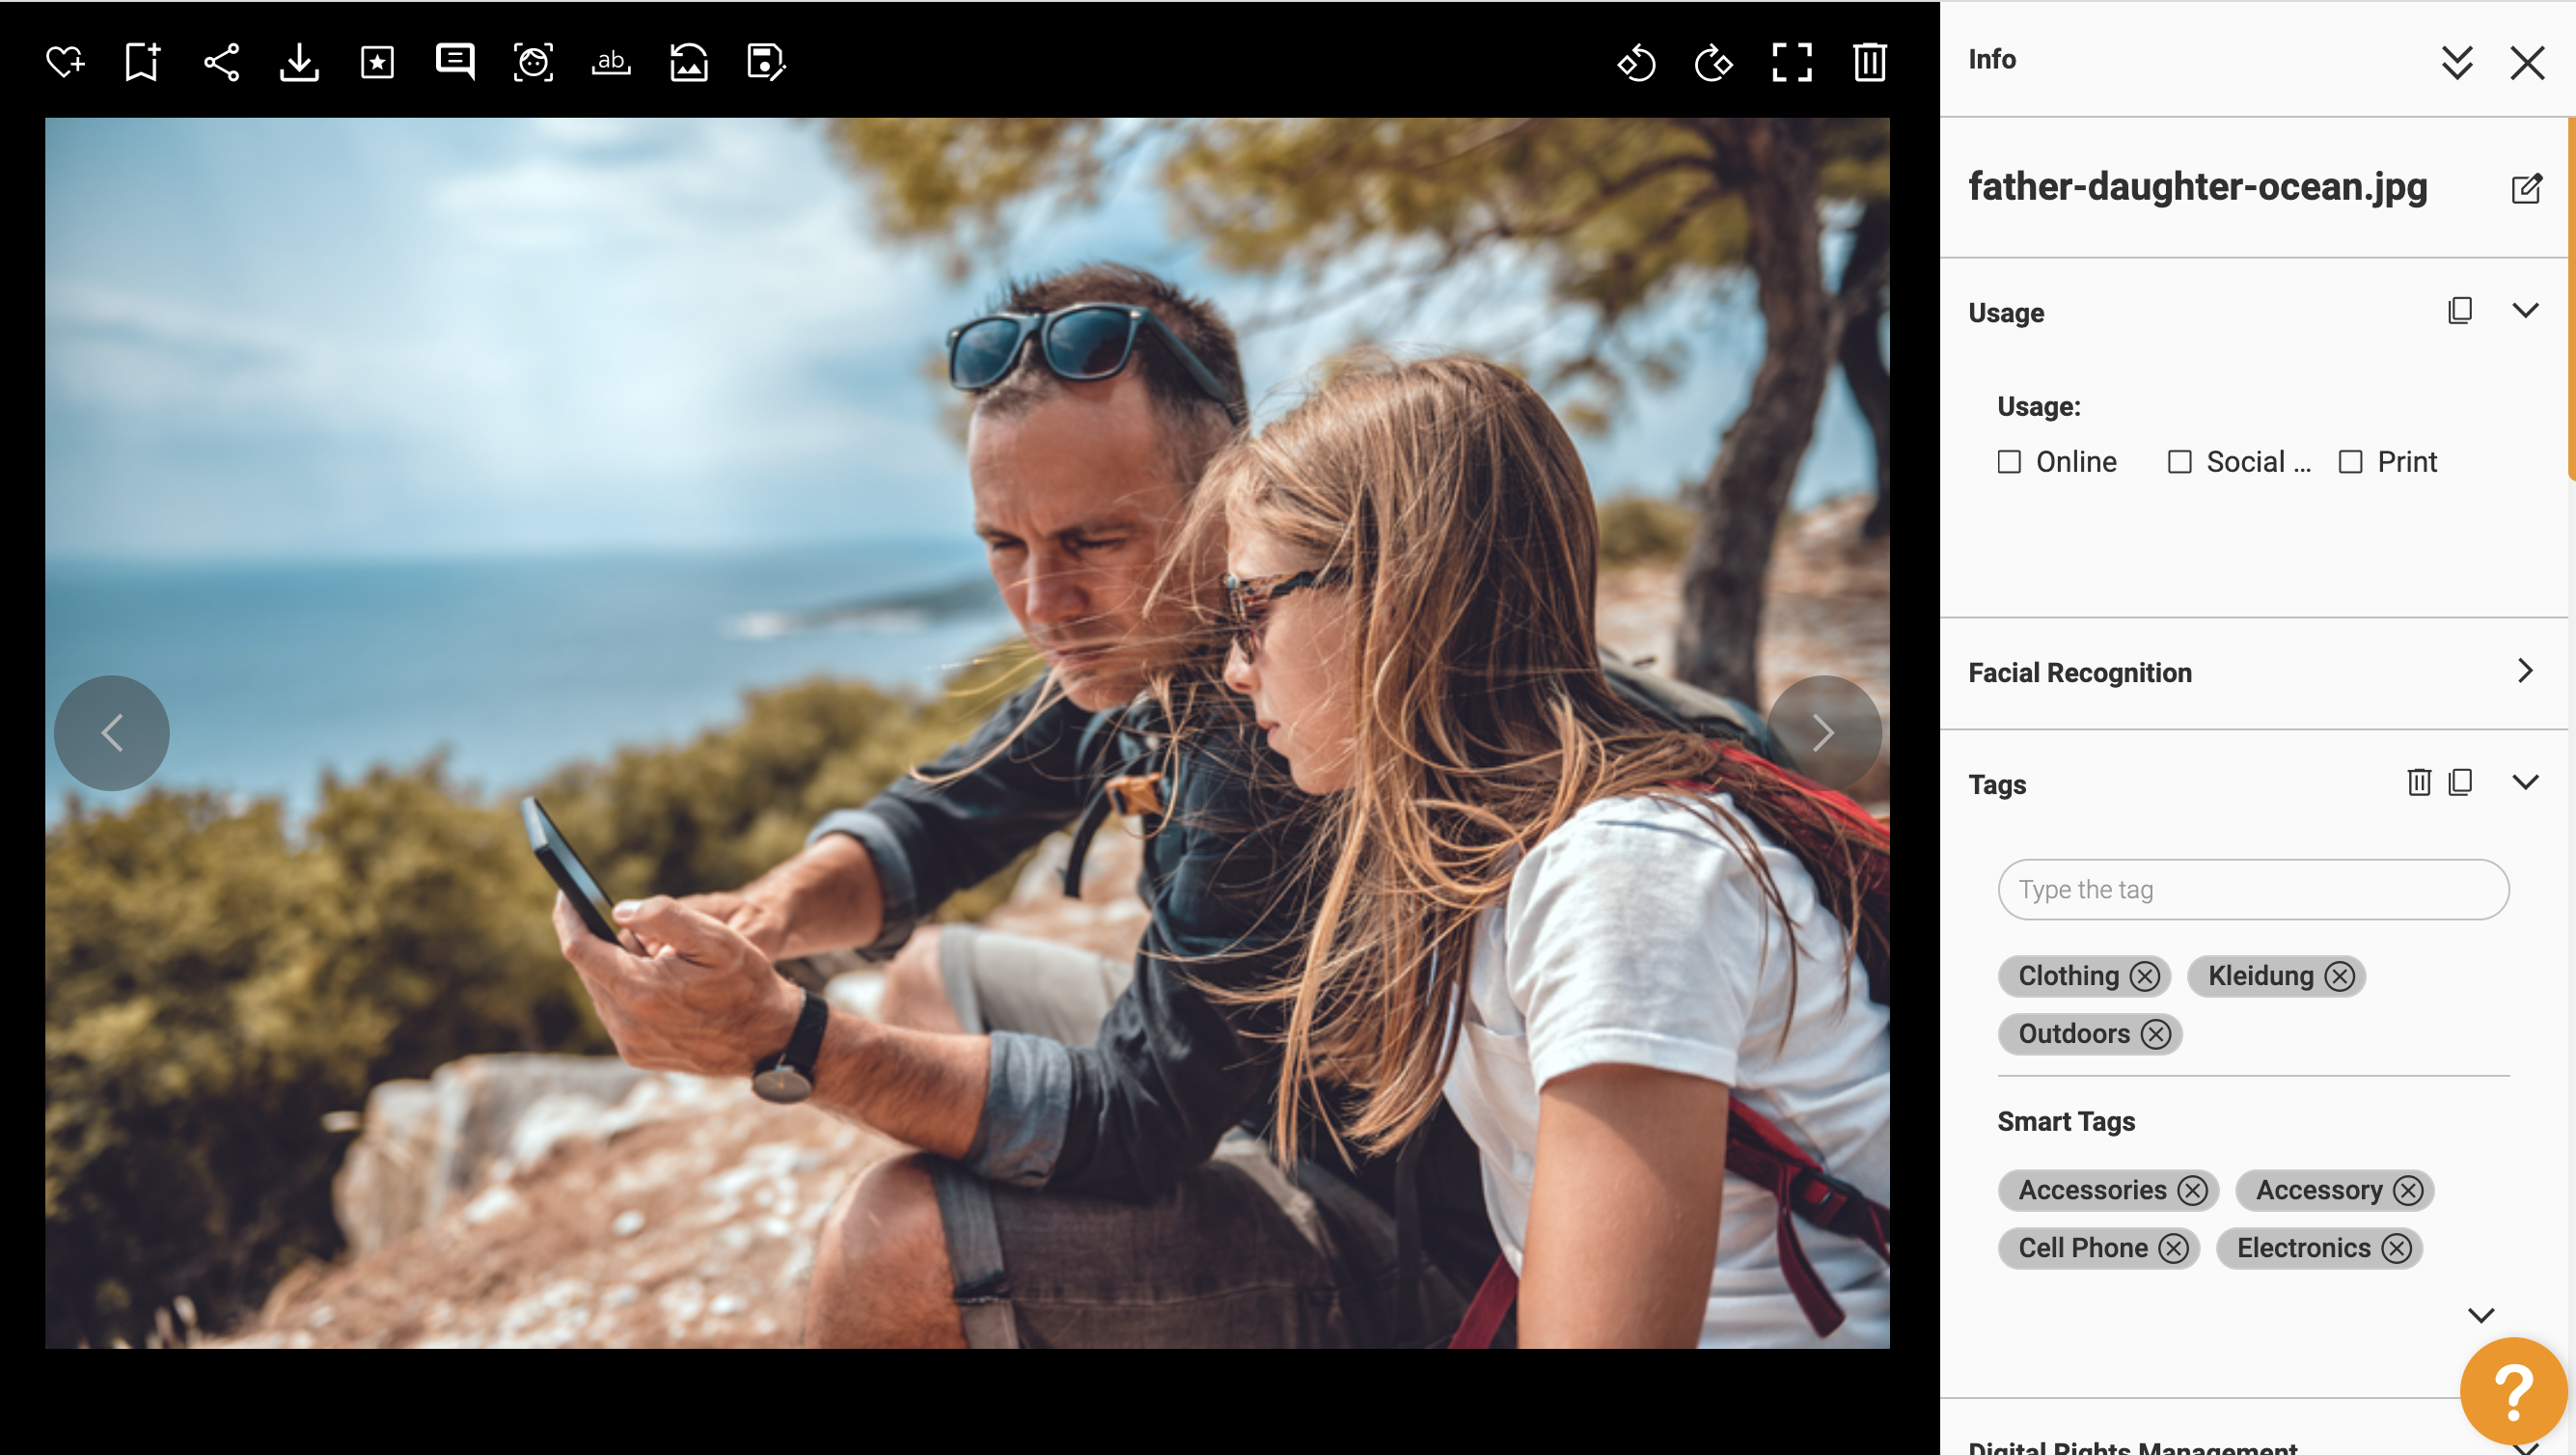This screenshot has height=1455, width=2576.
Task: Collapse the Tags section chevron
Action: click(2525, 782)
